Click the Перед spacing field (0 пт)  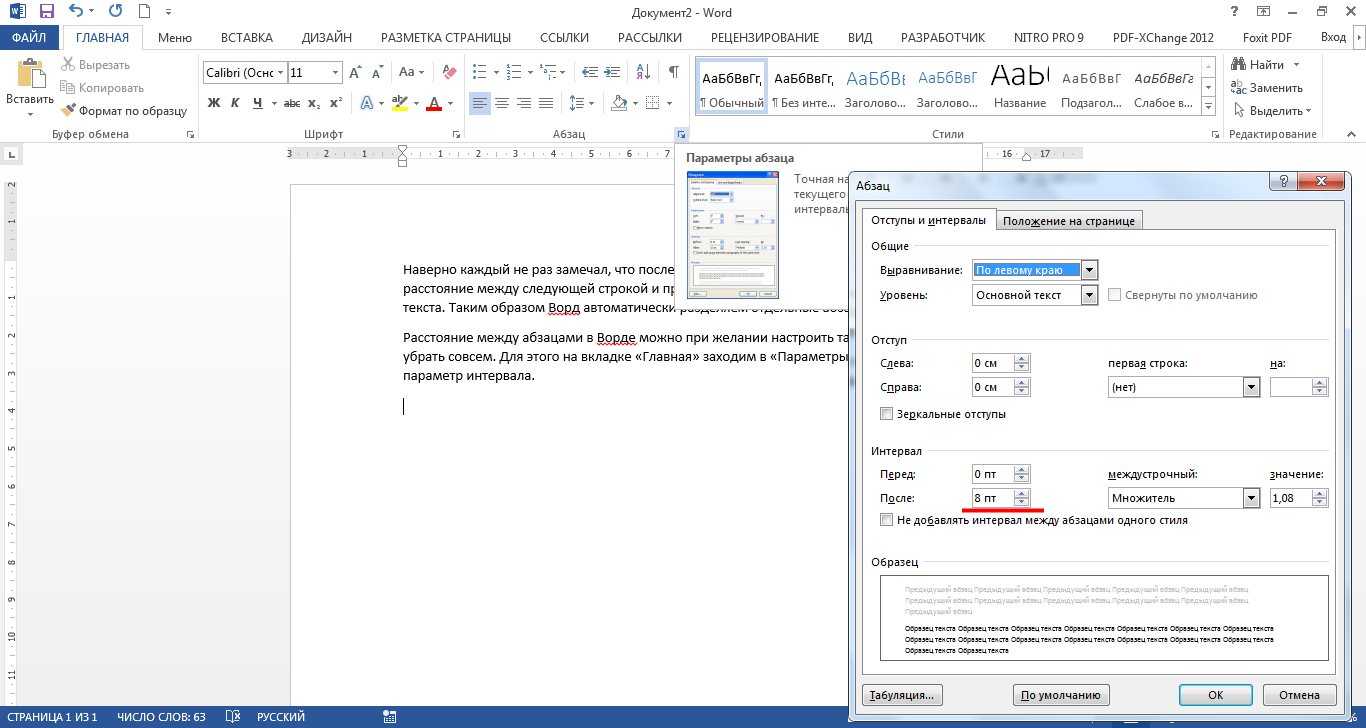tap(992, 474)
